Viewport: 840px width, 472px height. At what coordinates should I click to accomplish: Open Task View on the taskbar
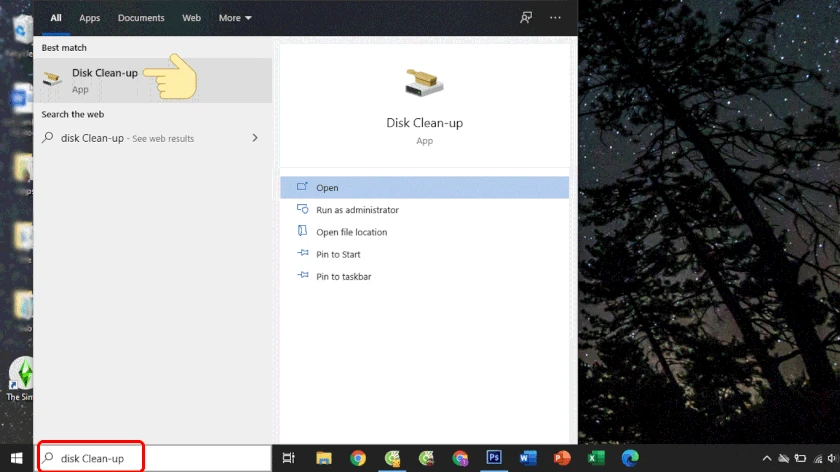[289, 458]
